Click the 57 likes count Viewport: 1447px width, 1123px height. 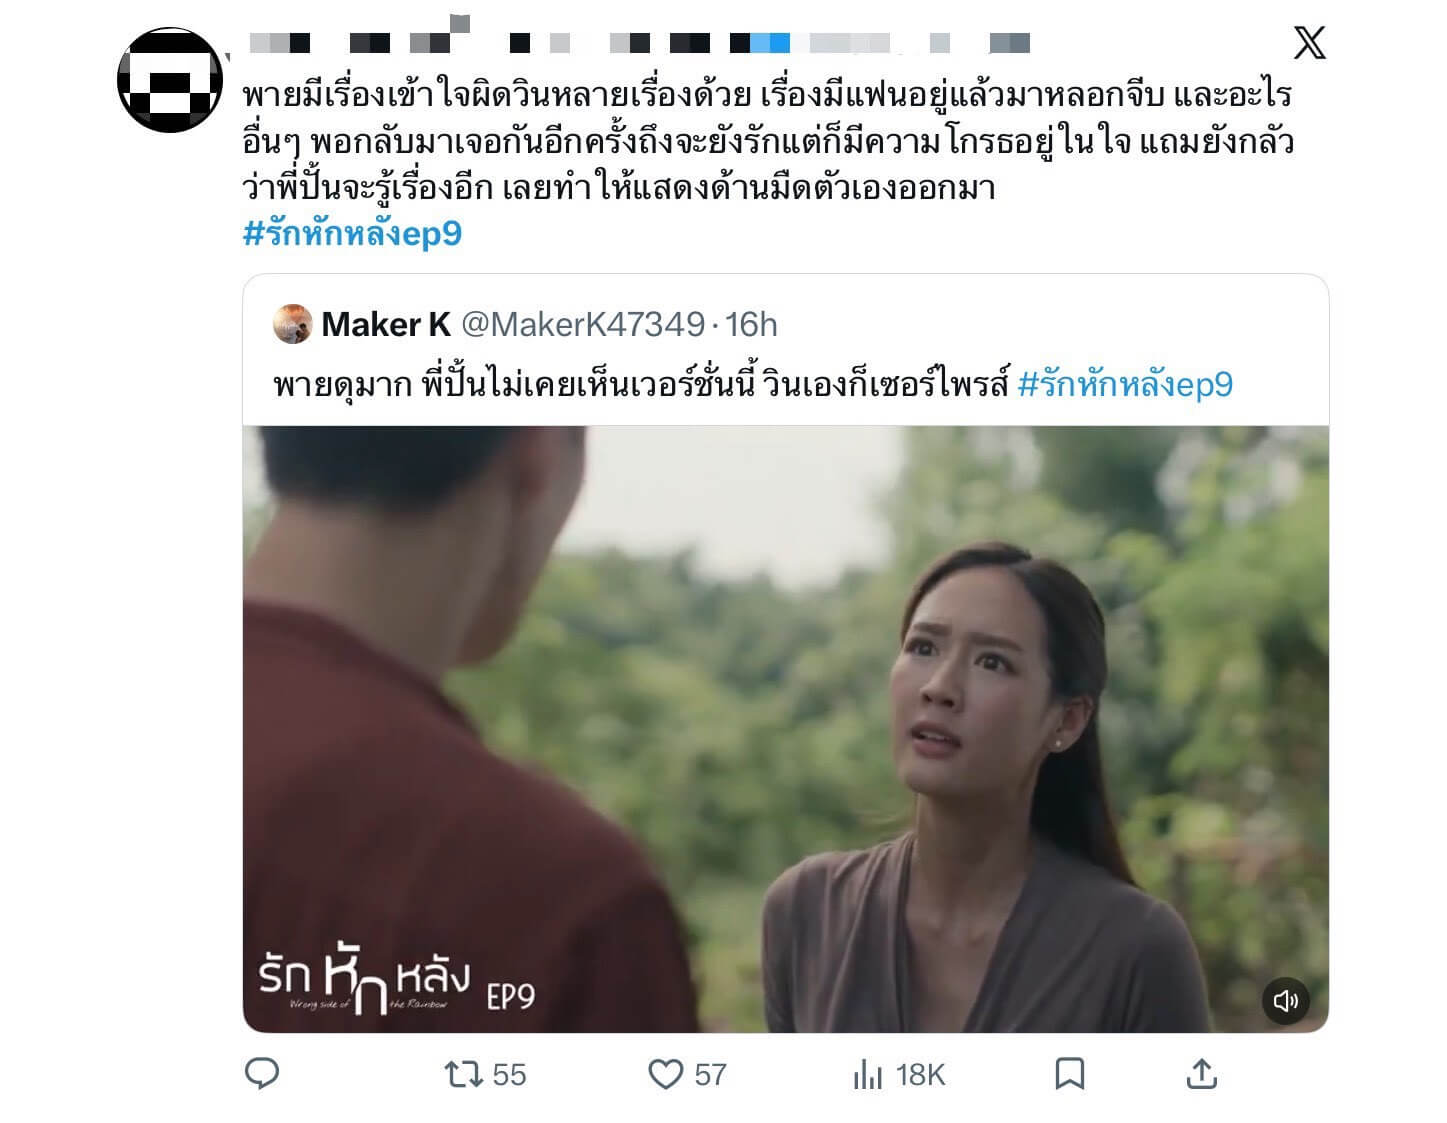click(710, 1075)
